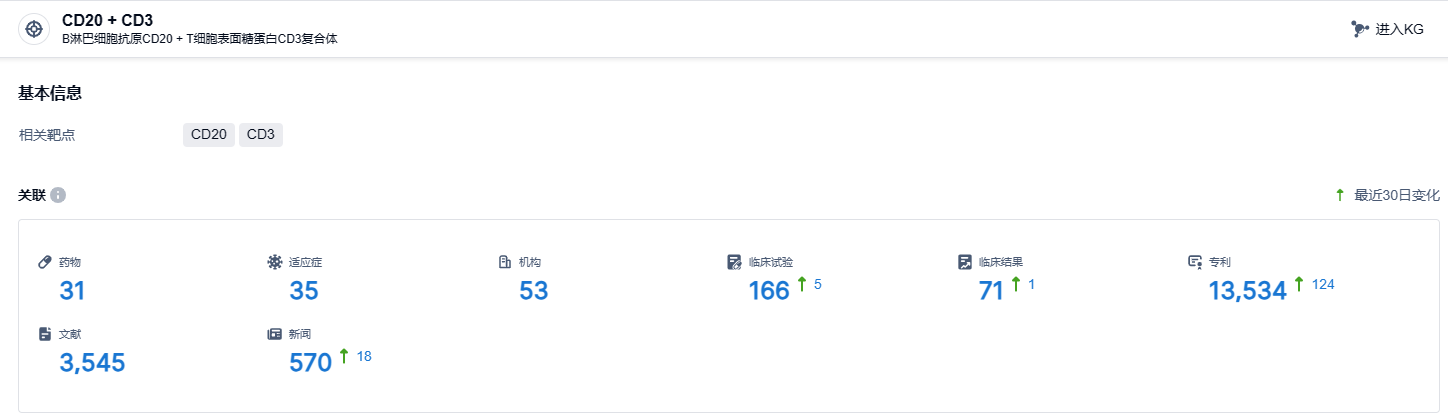Click the 机构 building icon

pyautogui.click(x=505, y=262)
